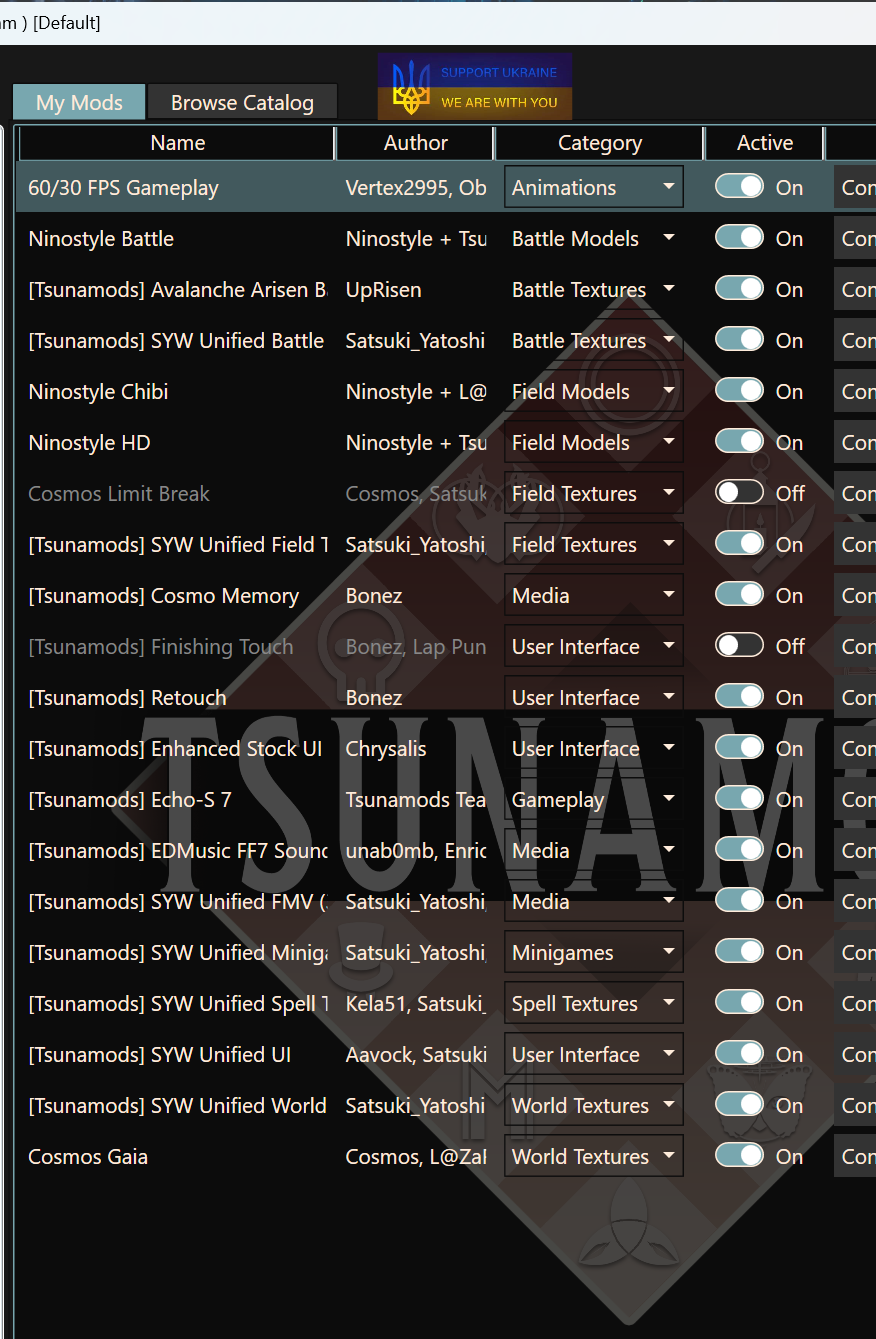Sort mods by the Category column header
Screen dimensions: 876x1339
click(600, 143)
